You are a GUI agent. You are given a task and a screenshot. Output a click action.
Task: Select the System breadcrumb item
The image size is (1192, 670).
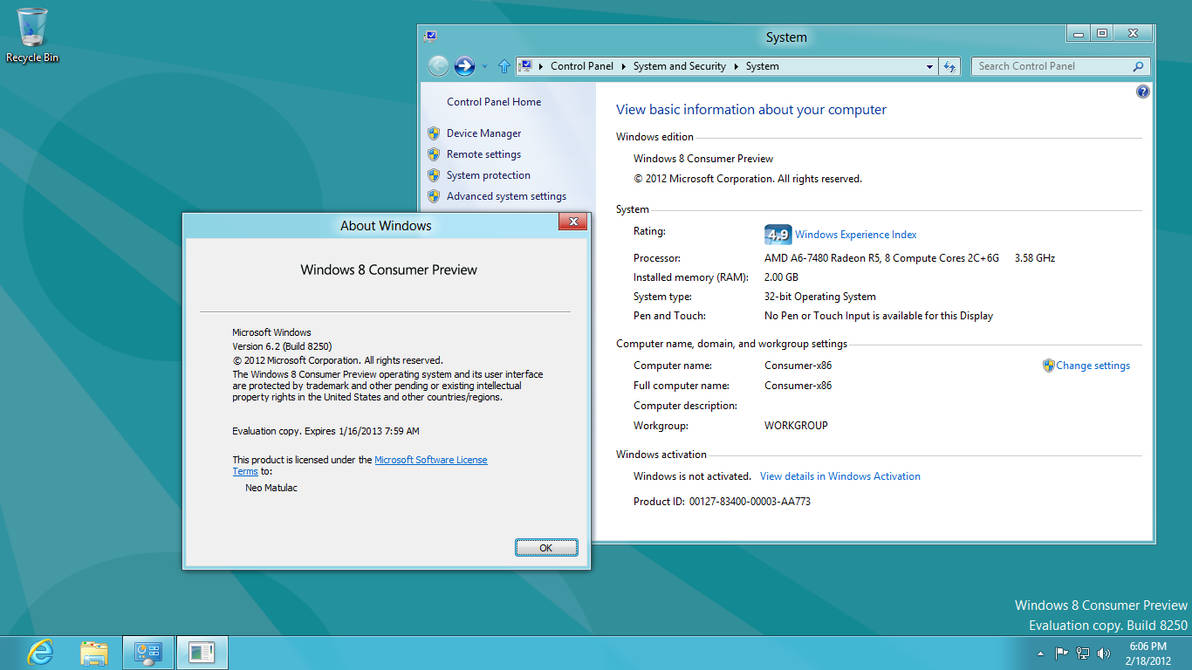pyautogui.click(x=762, y=66)
